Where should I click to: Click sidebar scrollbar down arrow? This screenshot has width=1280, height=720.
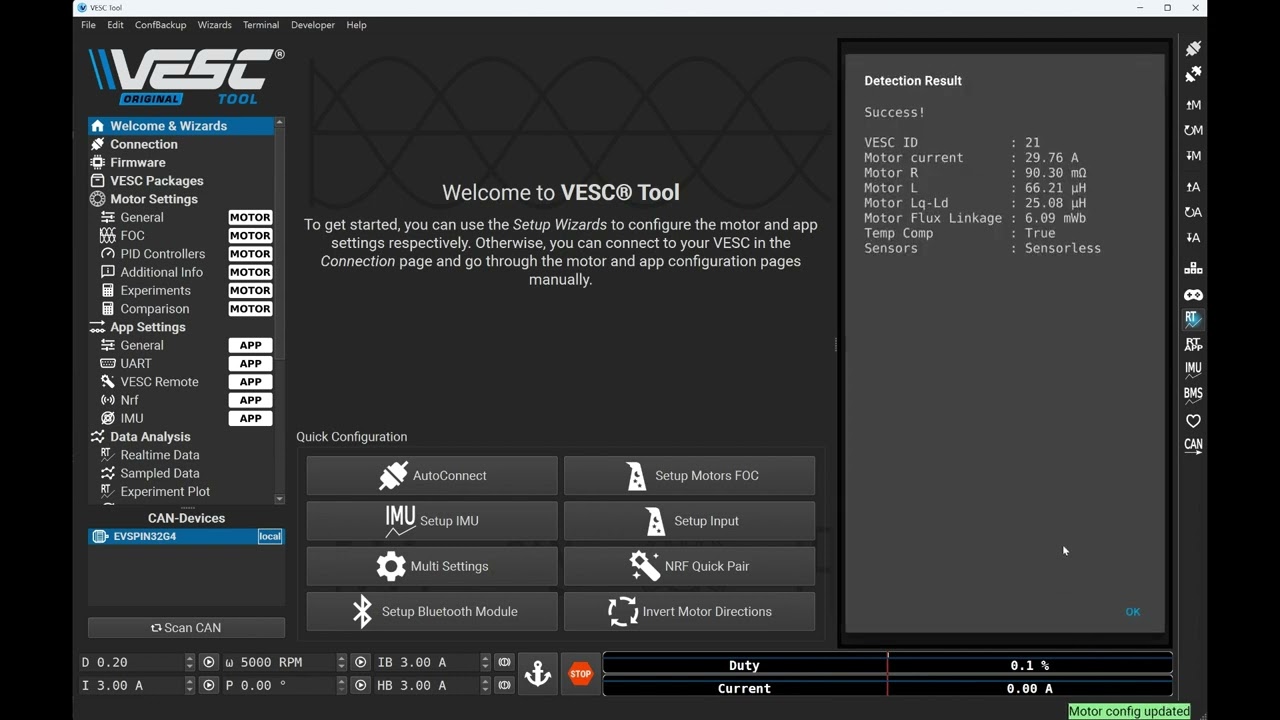279,499
